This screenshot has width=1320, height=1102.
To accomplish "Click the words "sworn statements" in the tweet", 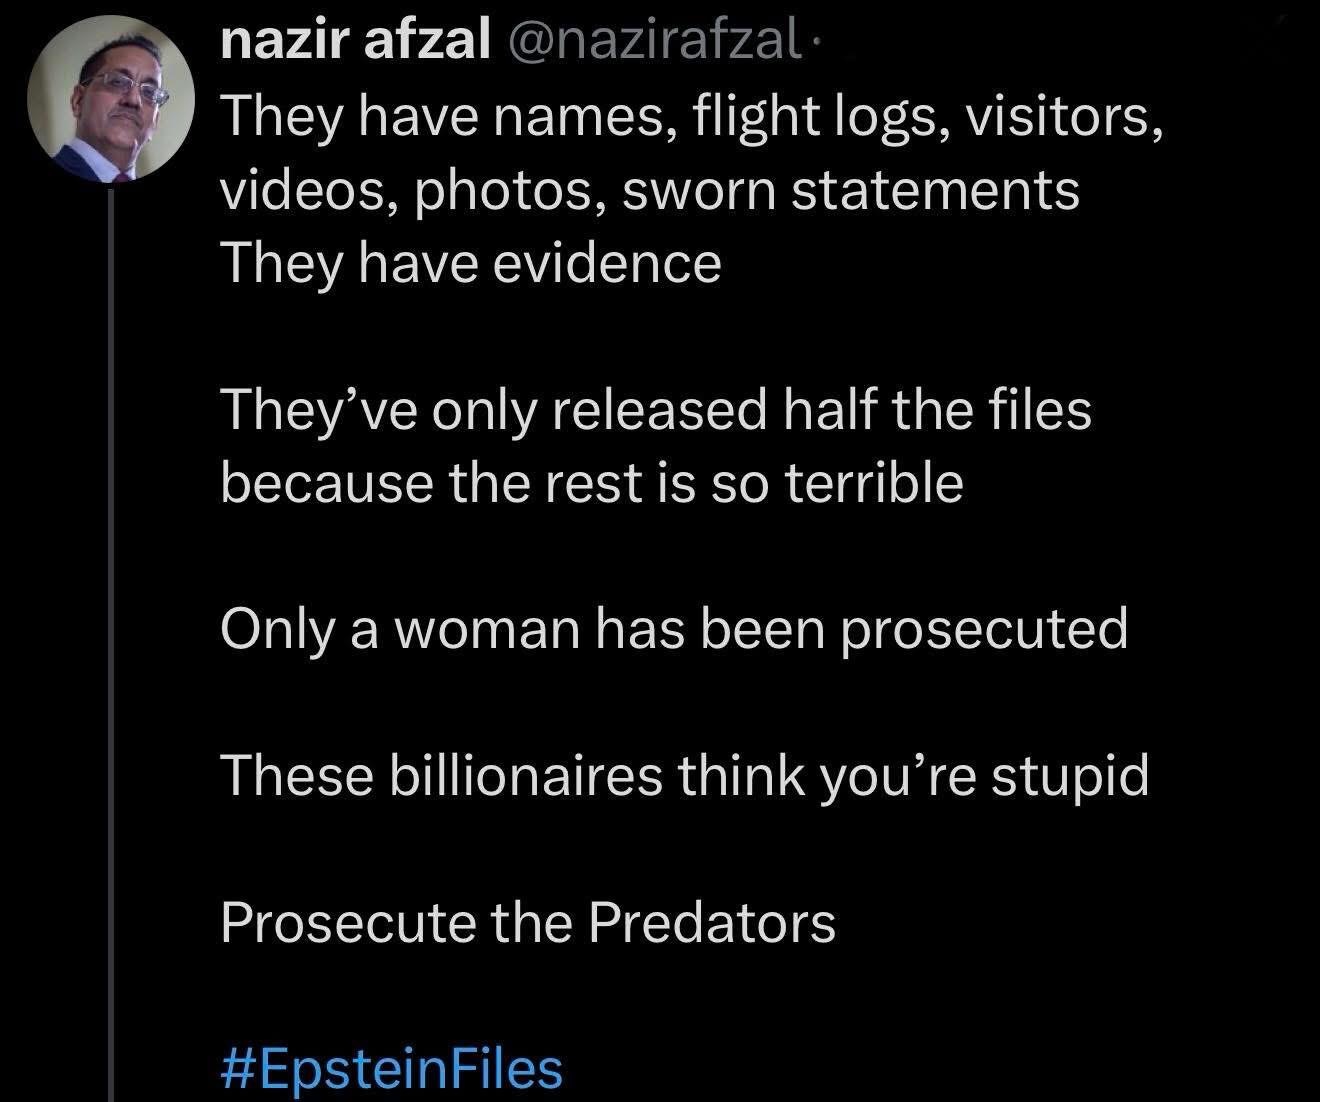I will coord(850,190).
